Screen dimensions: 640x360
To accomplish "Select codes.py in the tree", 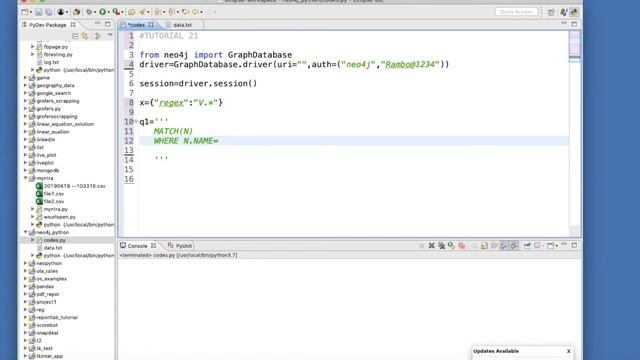I will point(54,240).
